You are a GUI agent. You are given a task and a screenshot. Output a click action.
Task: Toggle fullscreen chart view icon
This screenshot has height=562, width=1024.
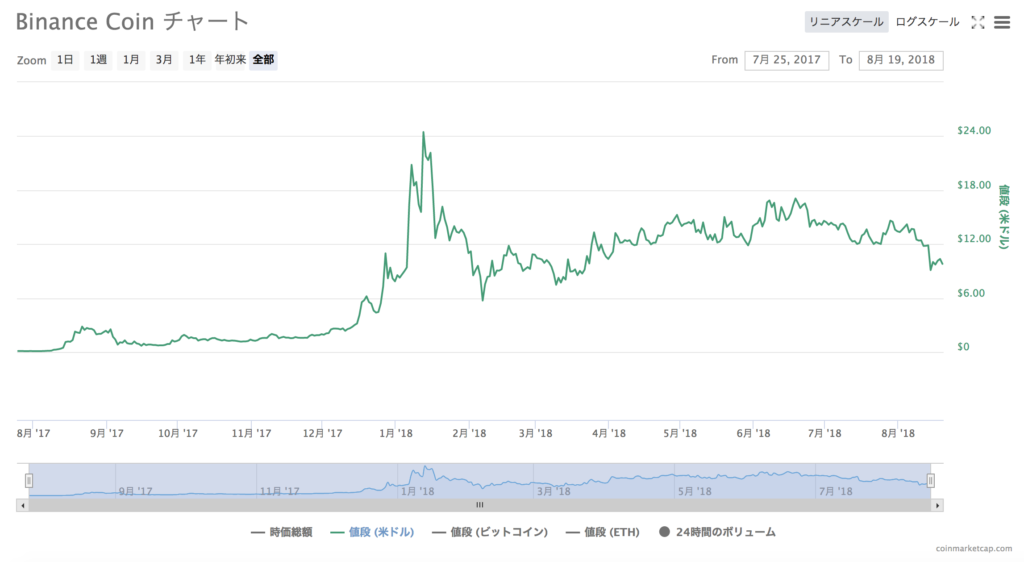(x=978, y=22)
